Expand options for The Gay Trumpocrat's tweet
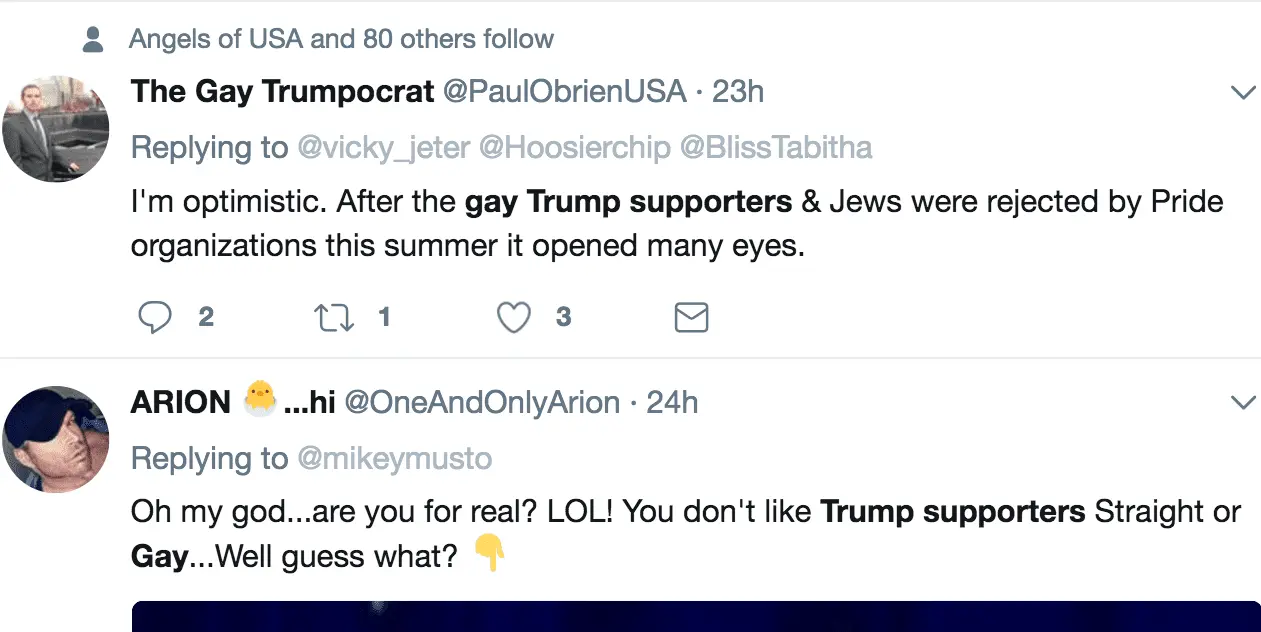This screenshot has width=1261, height=632. click(x=1243, y=93)
